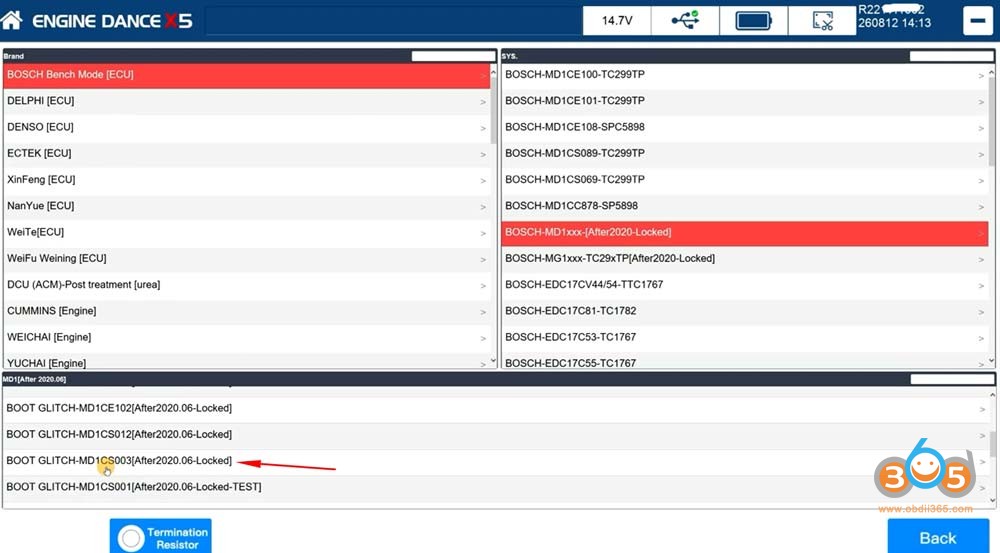Expand the MD1CS012 boot glitch row chevron

tap(982, 436)
